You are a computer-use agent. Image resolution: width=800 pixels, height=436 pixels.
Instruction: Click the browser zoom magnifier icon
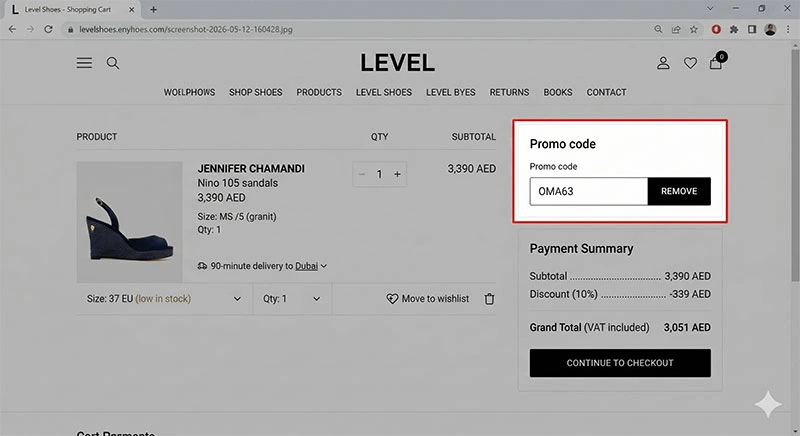pyautogui.click(x=658, y=30)
